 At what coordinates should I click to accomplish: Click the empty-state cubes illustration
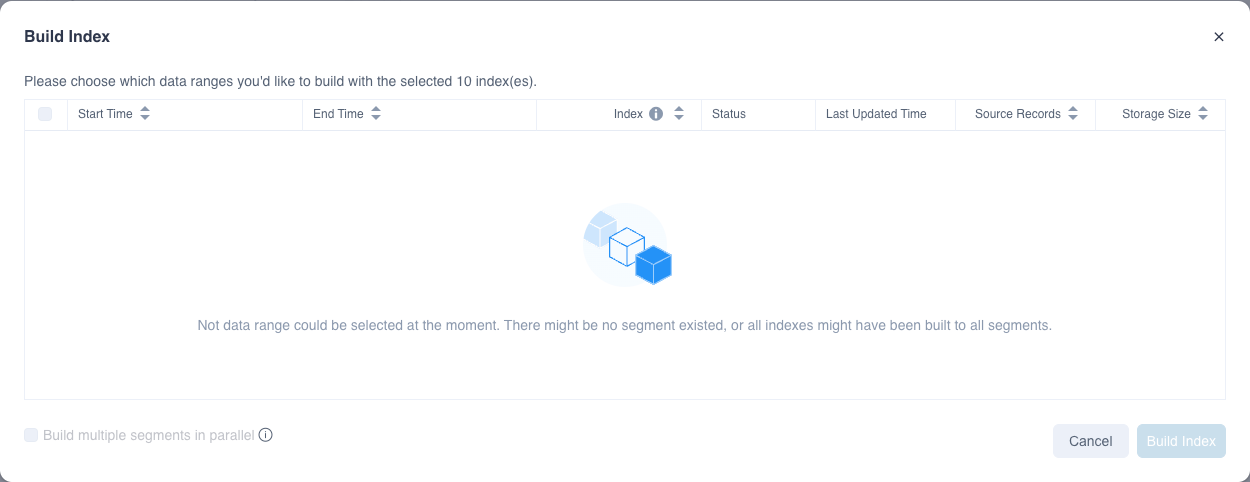(x=627, y=244)
